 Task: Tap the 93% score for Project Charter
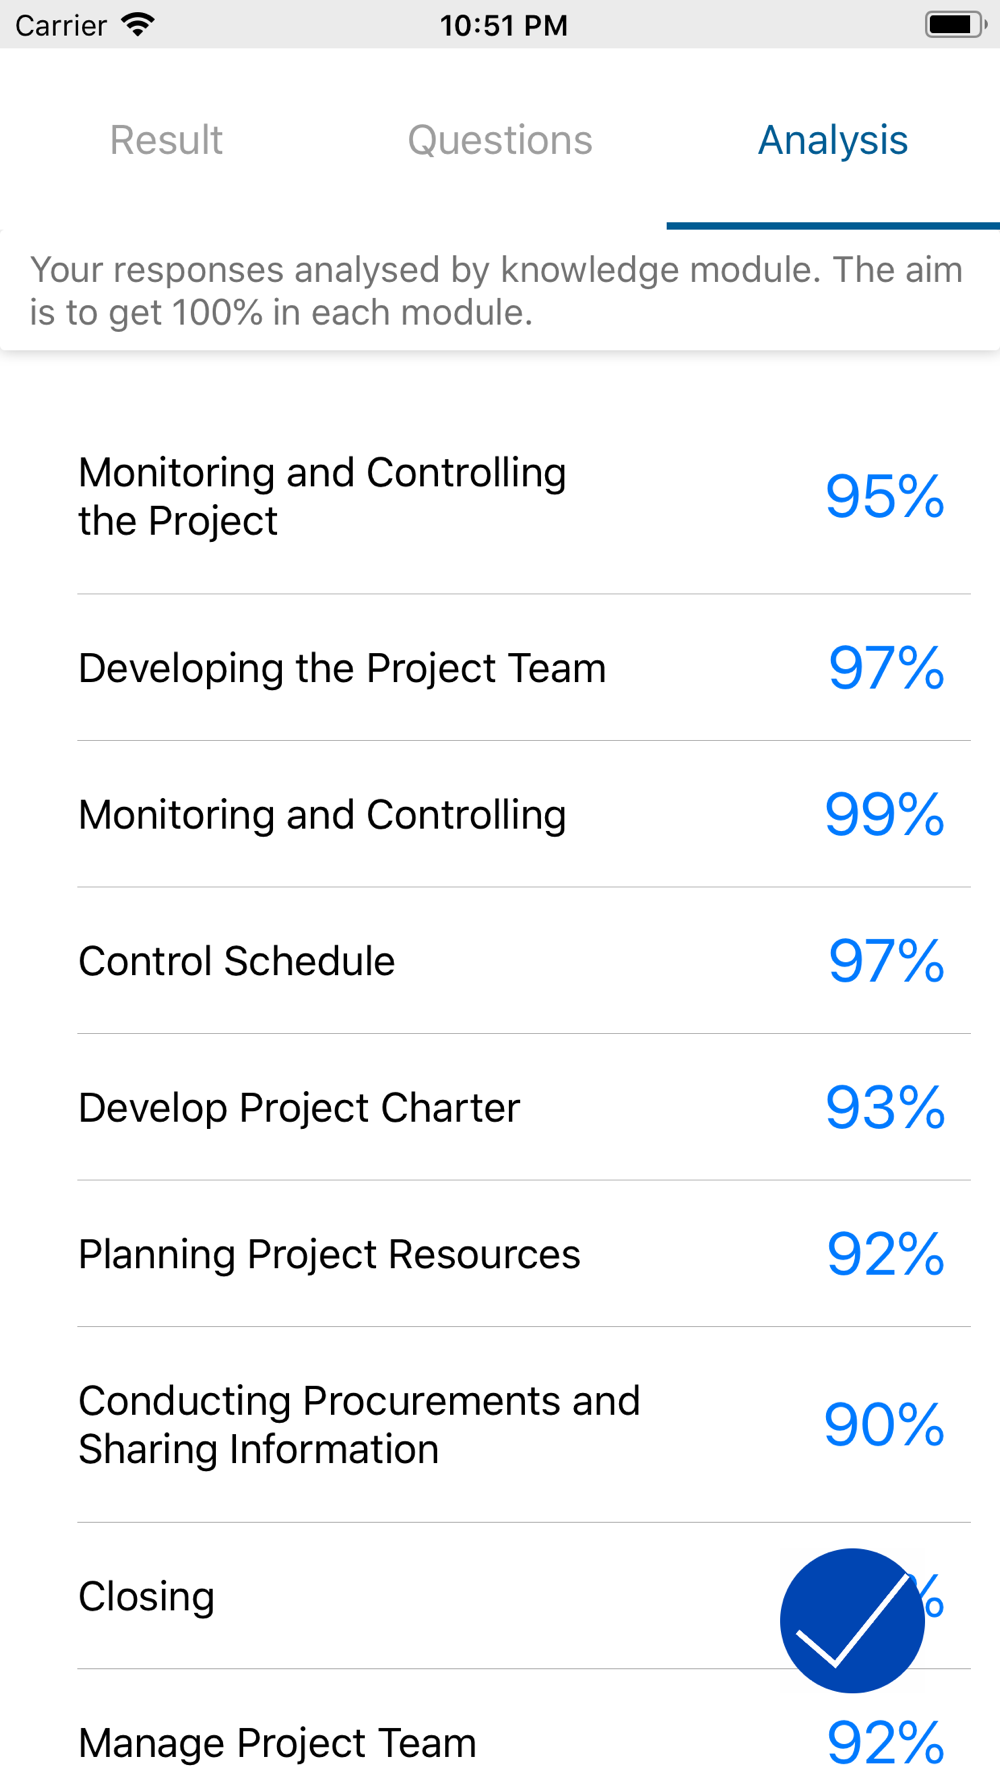[885, 1107]
